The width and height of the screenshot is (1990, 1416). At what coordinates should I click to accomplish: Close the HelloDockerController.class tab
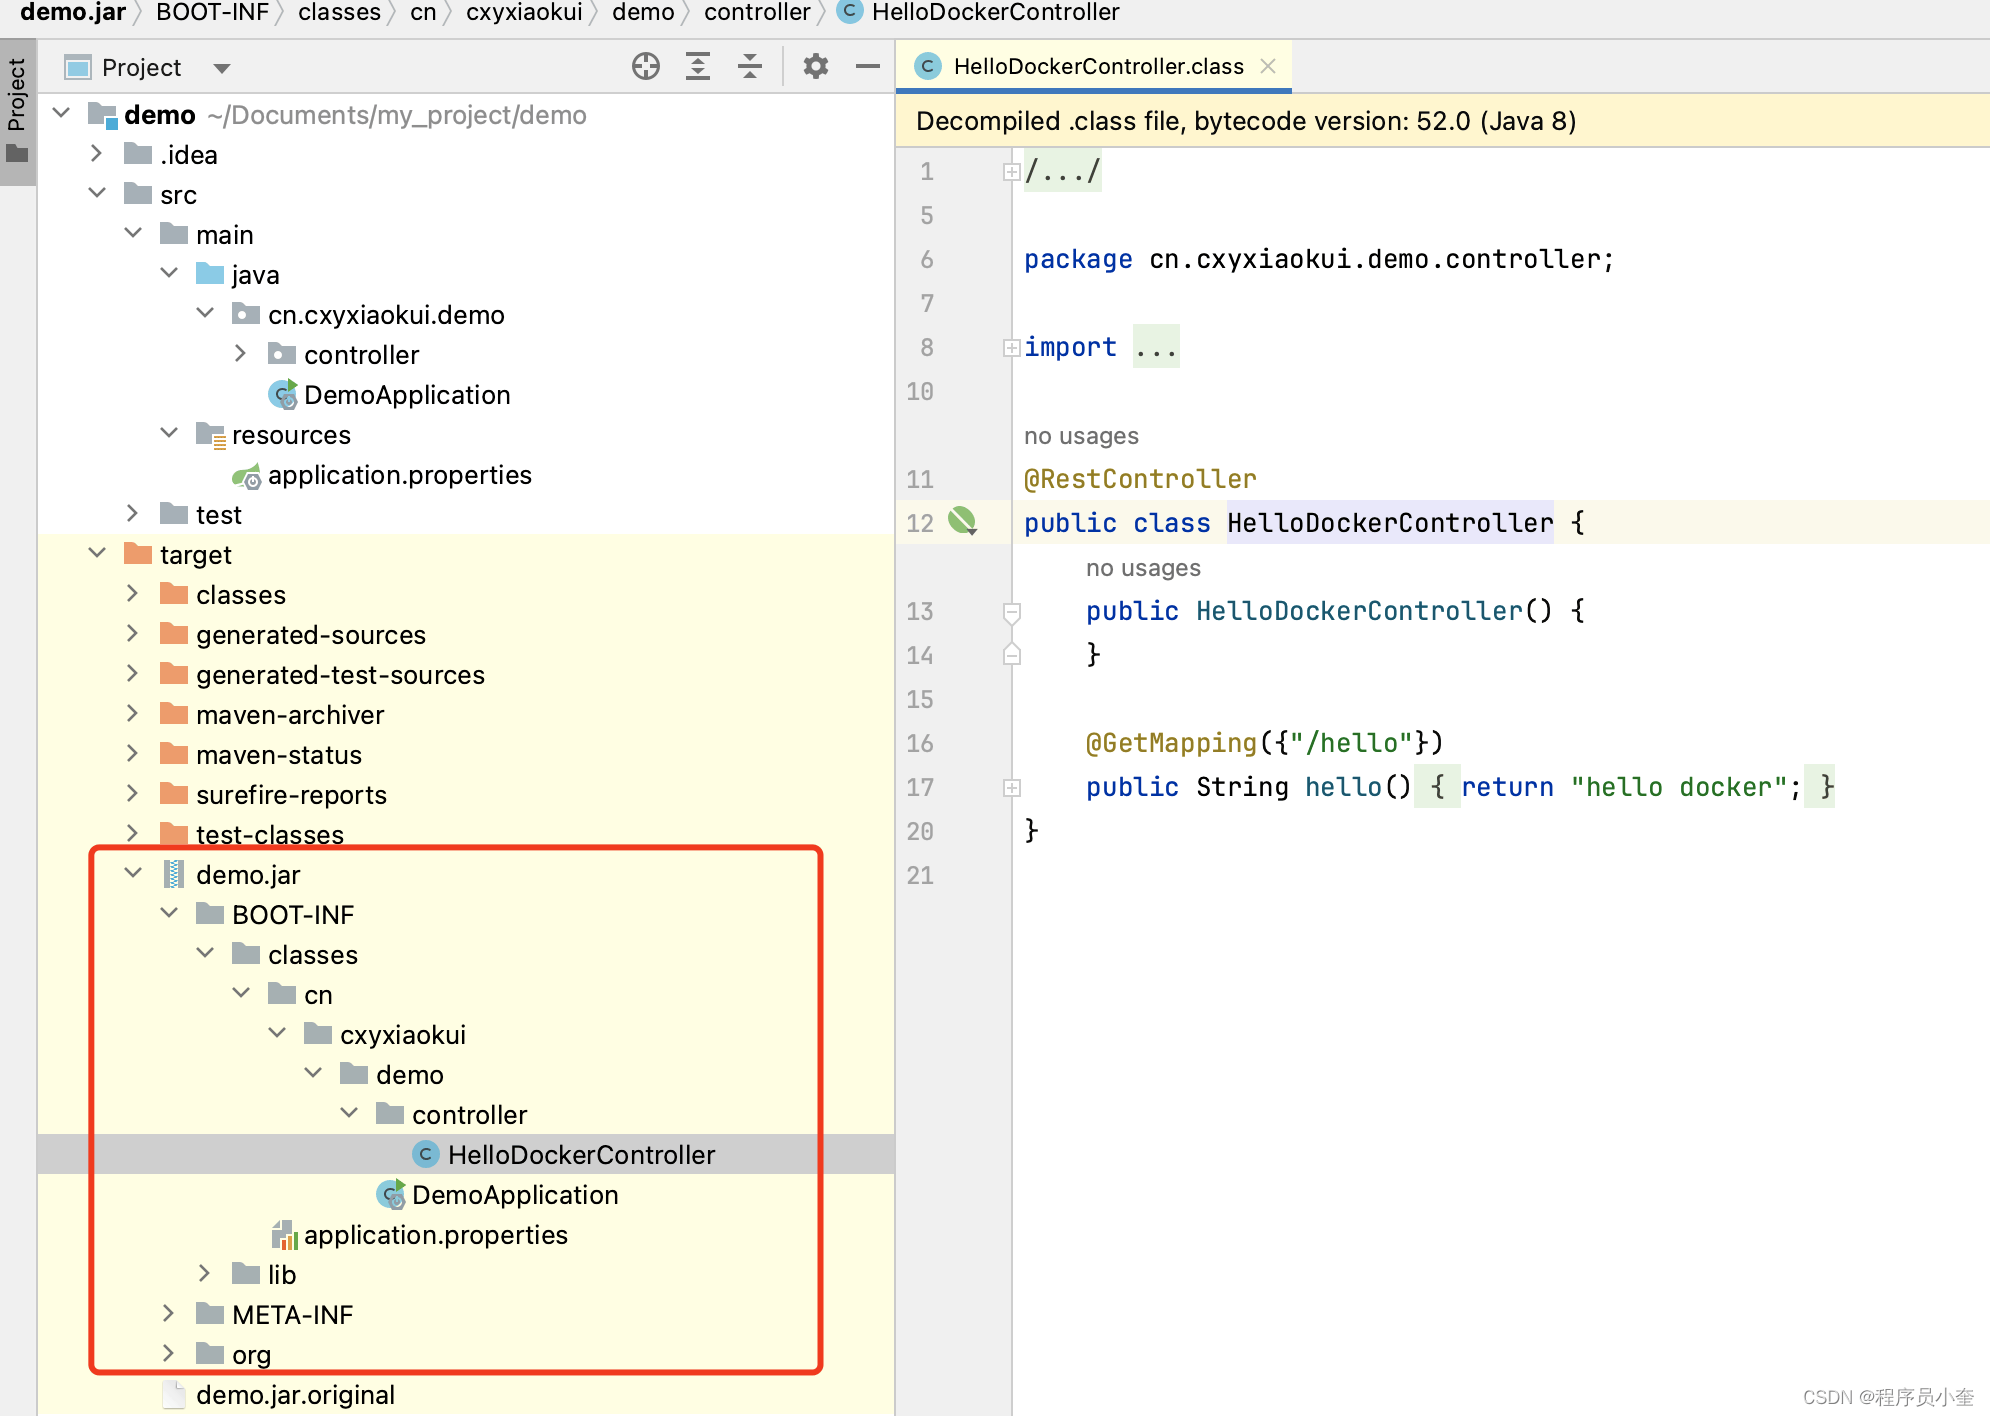1268,66
